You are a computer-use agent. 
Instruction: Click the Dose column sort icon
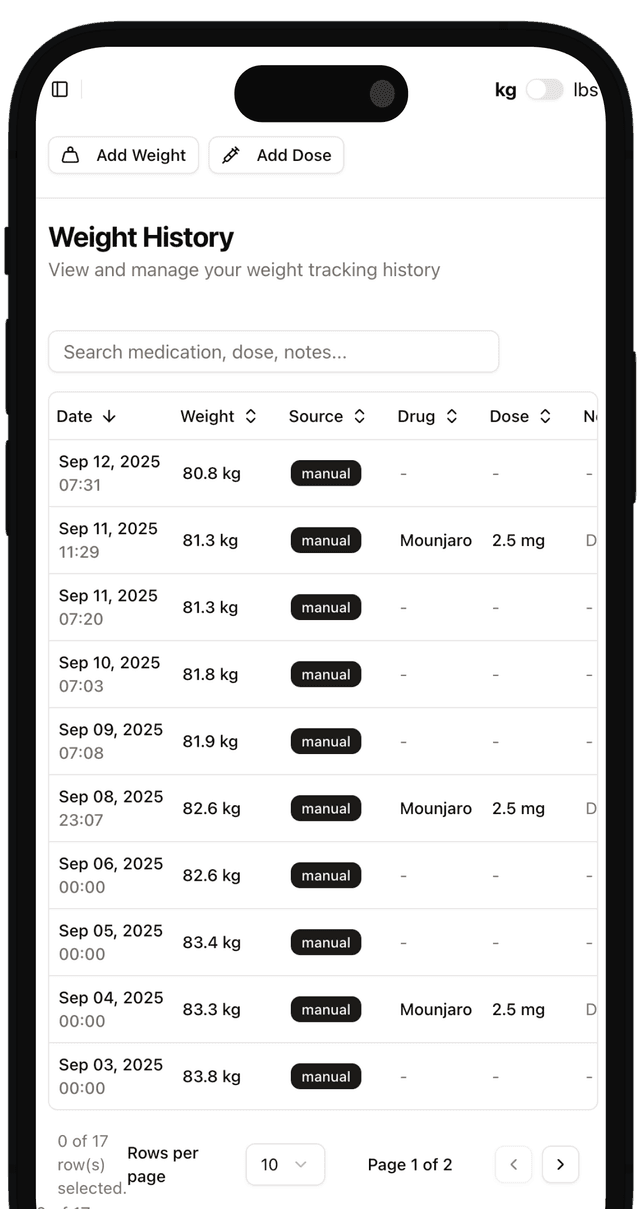pos(544,416)
